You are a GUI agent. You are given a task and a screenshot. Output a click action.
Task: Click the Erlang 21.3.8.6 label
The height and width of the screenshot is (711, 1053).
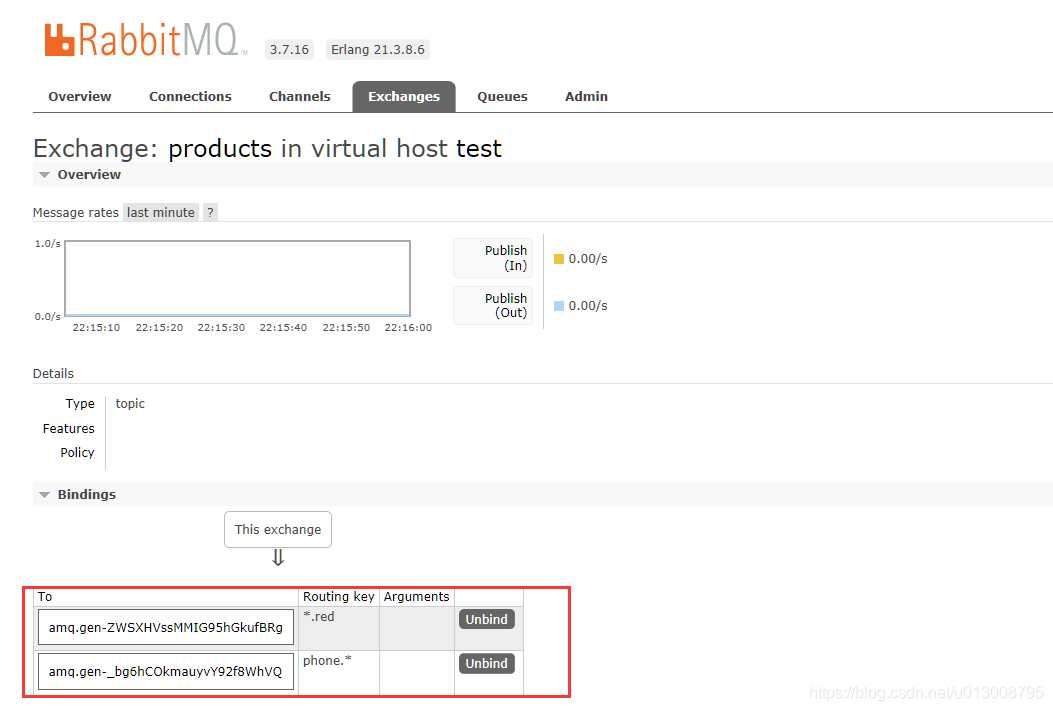tap(377, 50)
